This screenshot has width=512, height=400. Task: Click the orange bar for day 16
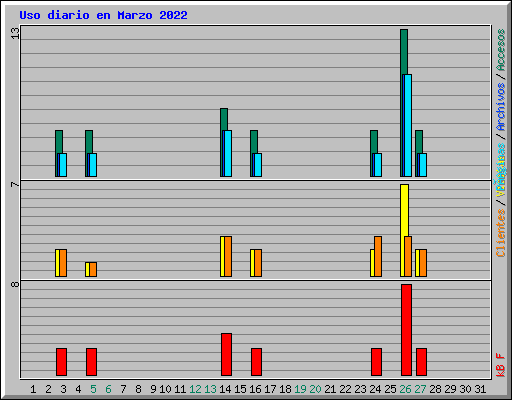[258, 263]
